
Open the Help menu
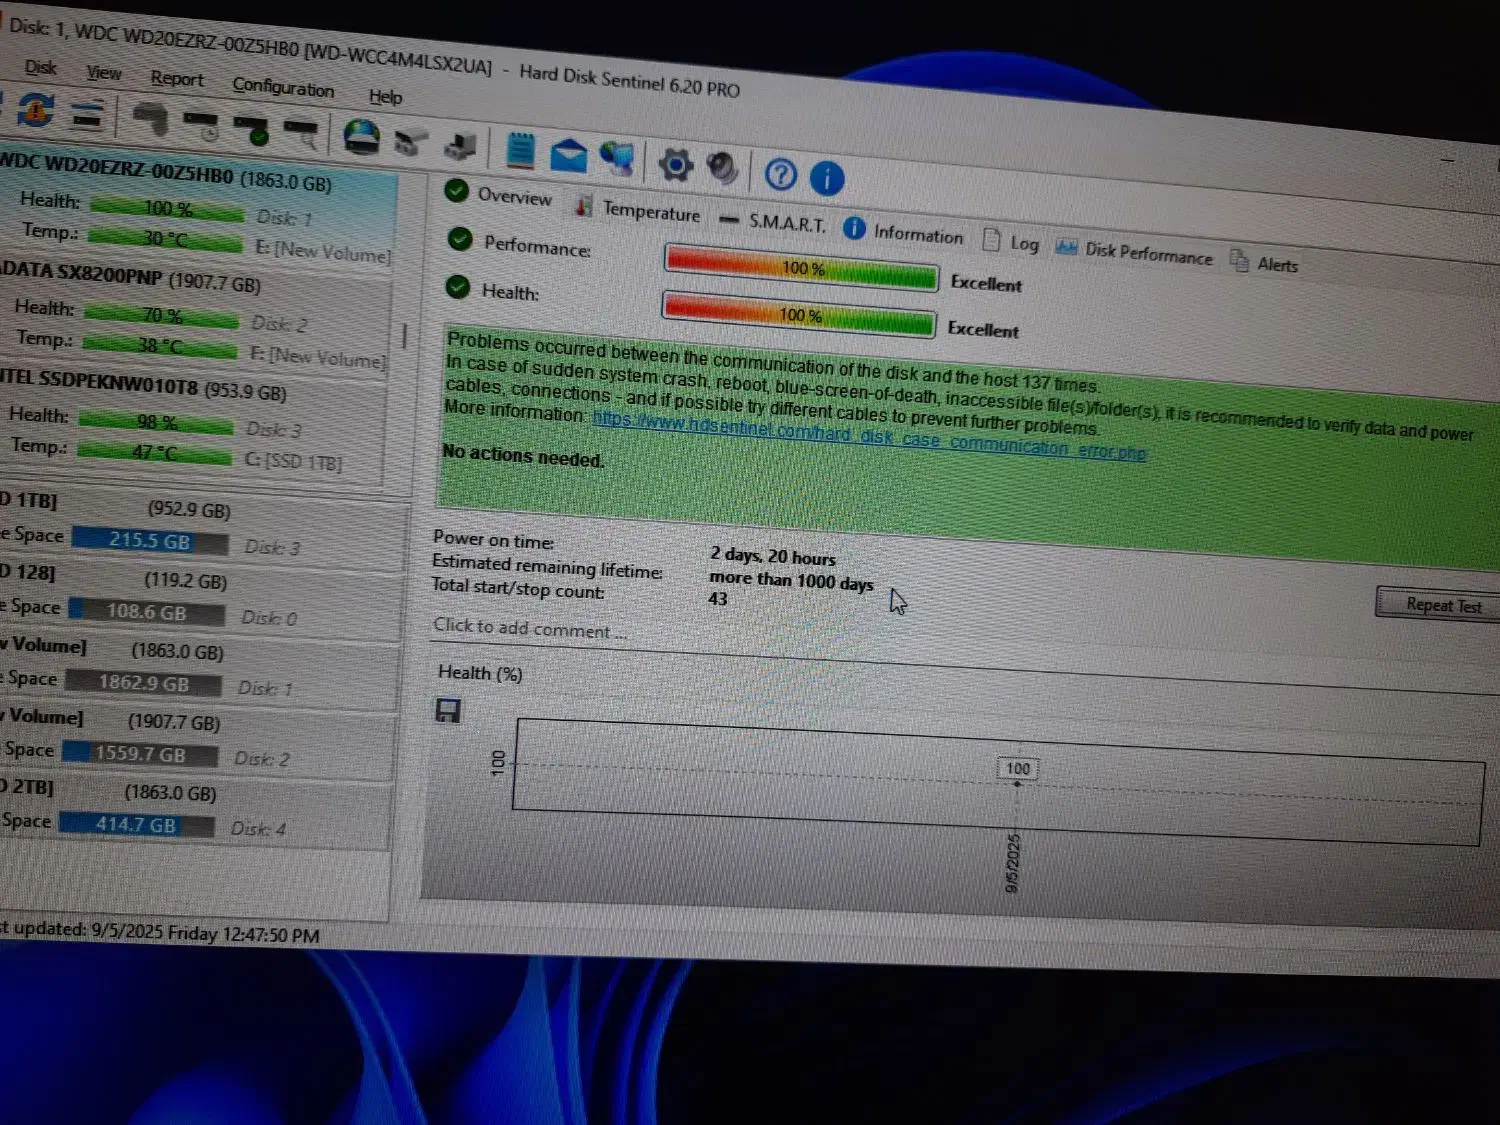tap(385, 96)
